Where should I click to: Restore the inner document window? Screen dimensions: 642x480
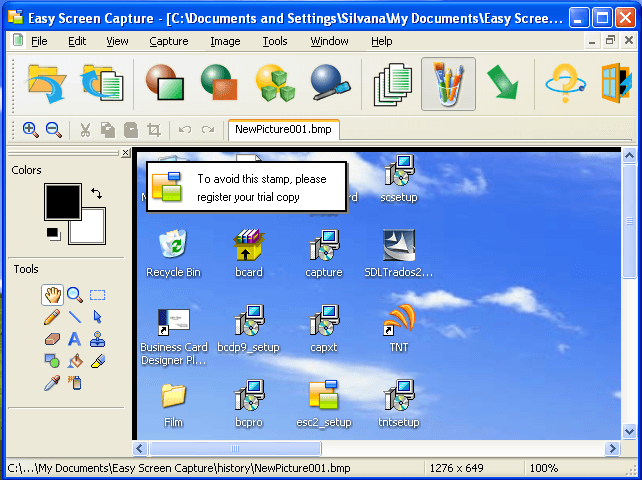coord(610,41)
